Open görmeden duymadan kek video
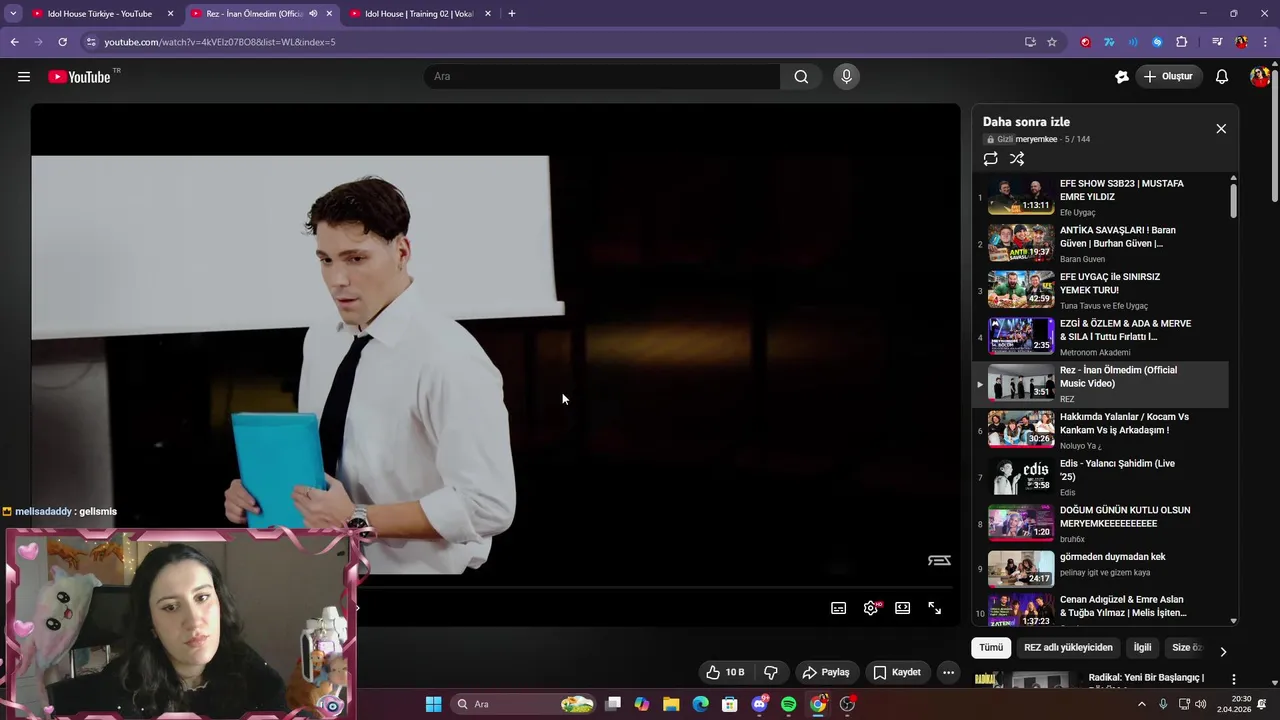Image resolution: width=1280 pixels, height=720 pixels. click(1100, 570)
